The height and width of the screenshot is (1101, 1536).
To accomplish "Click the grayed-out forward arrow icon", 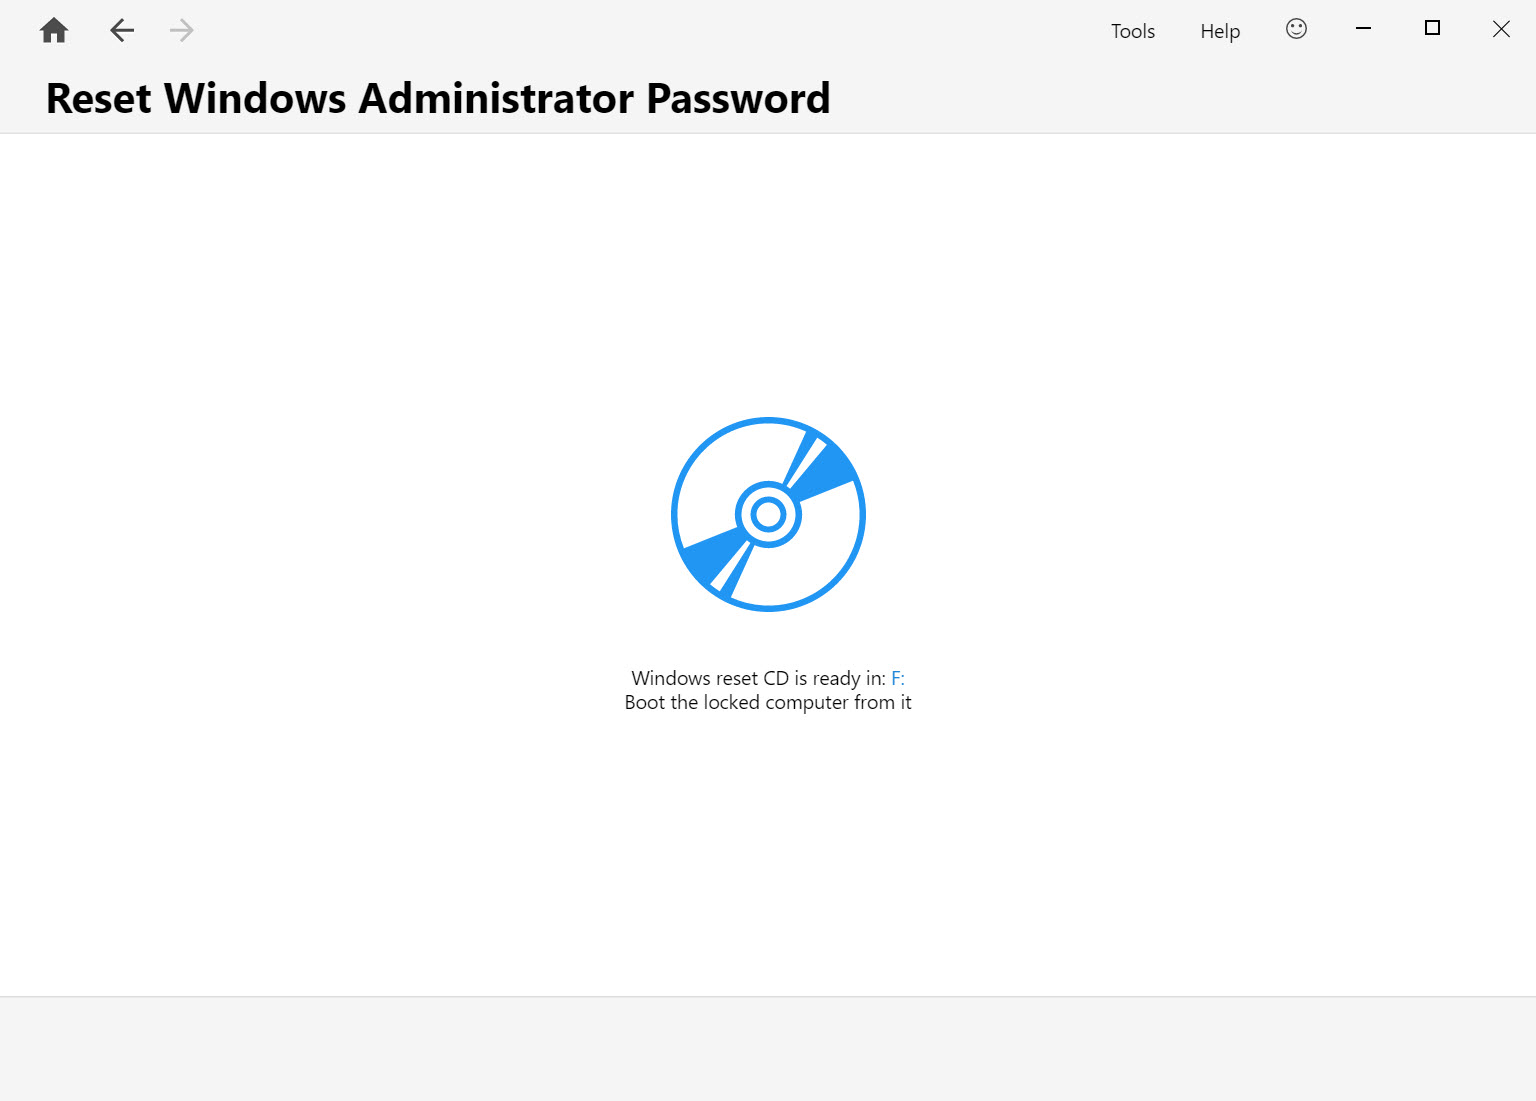I will [x=181, y=30].
